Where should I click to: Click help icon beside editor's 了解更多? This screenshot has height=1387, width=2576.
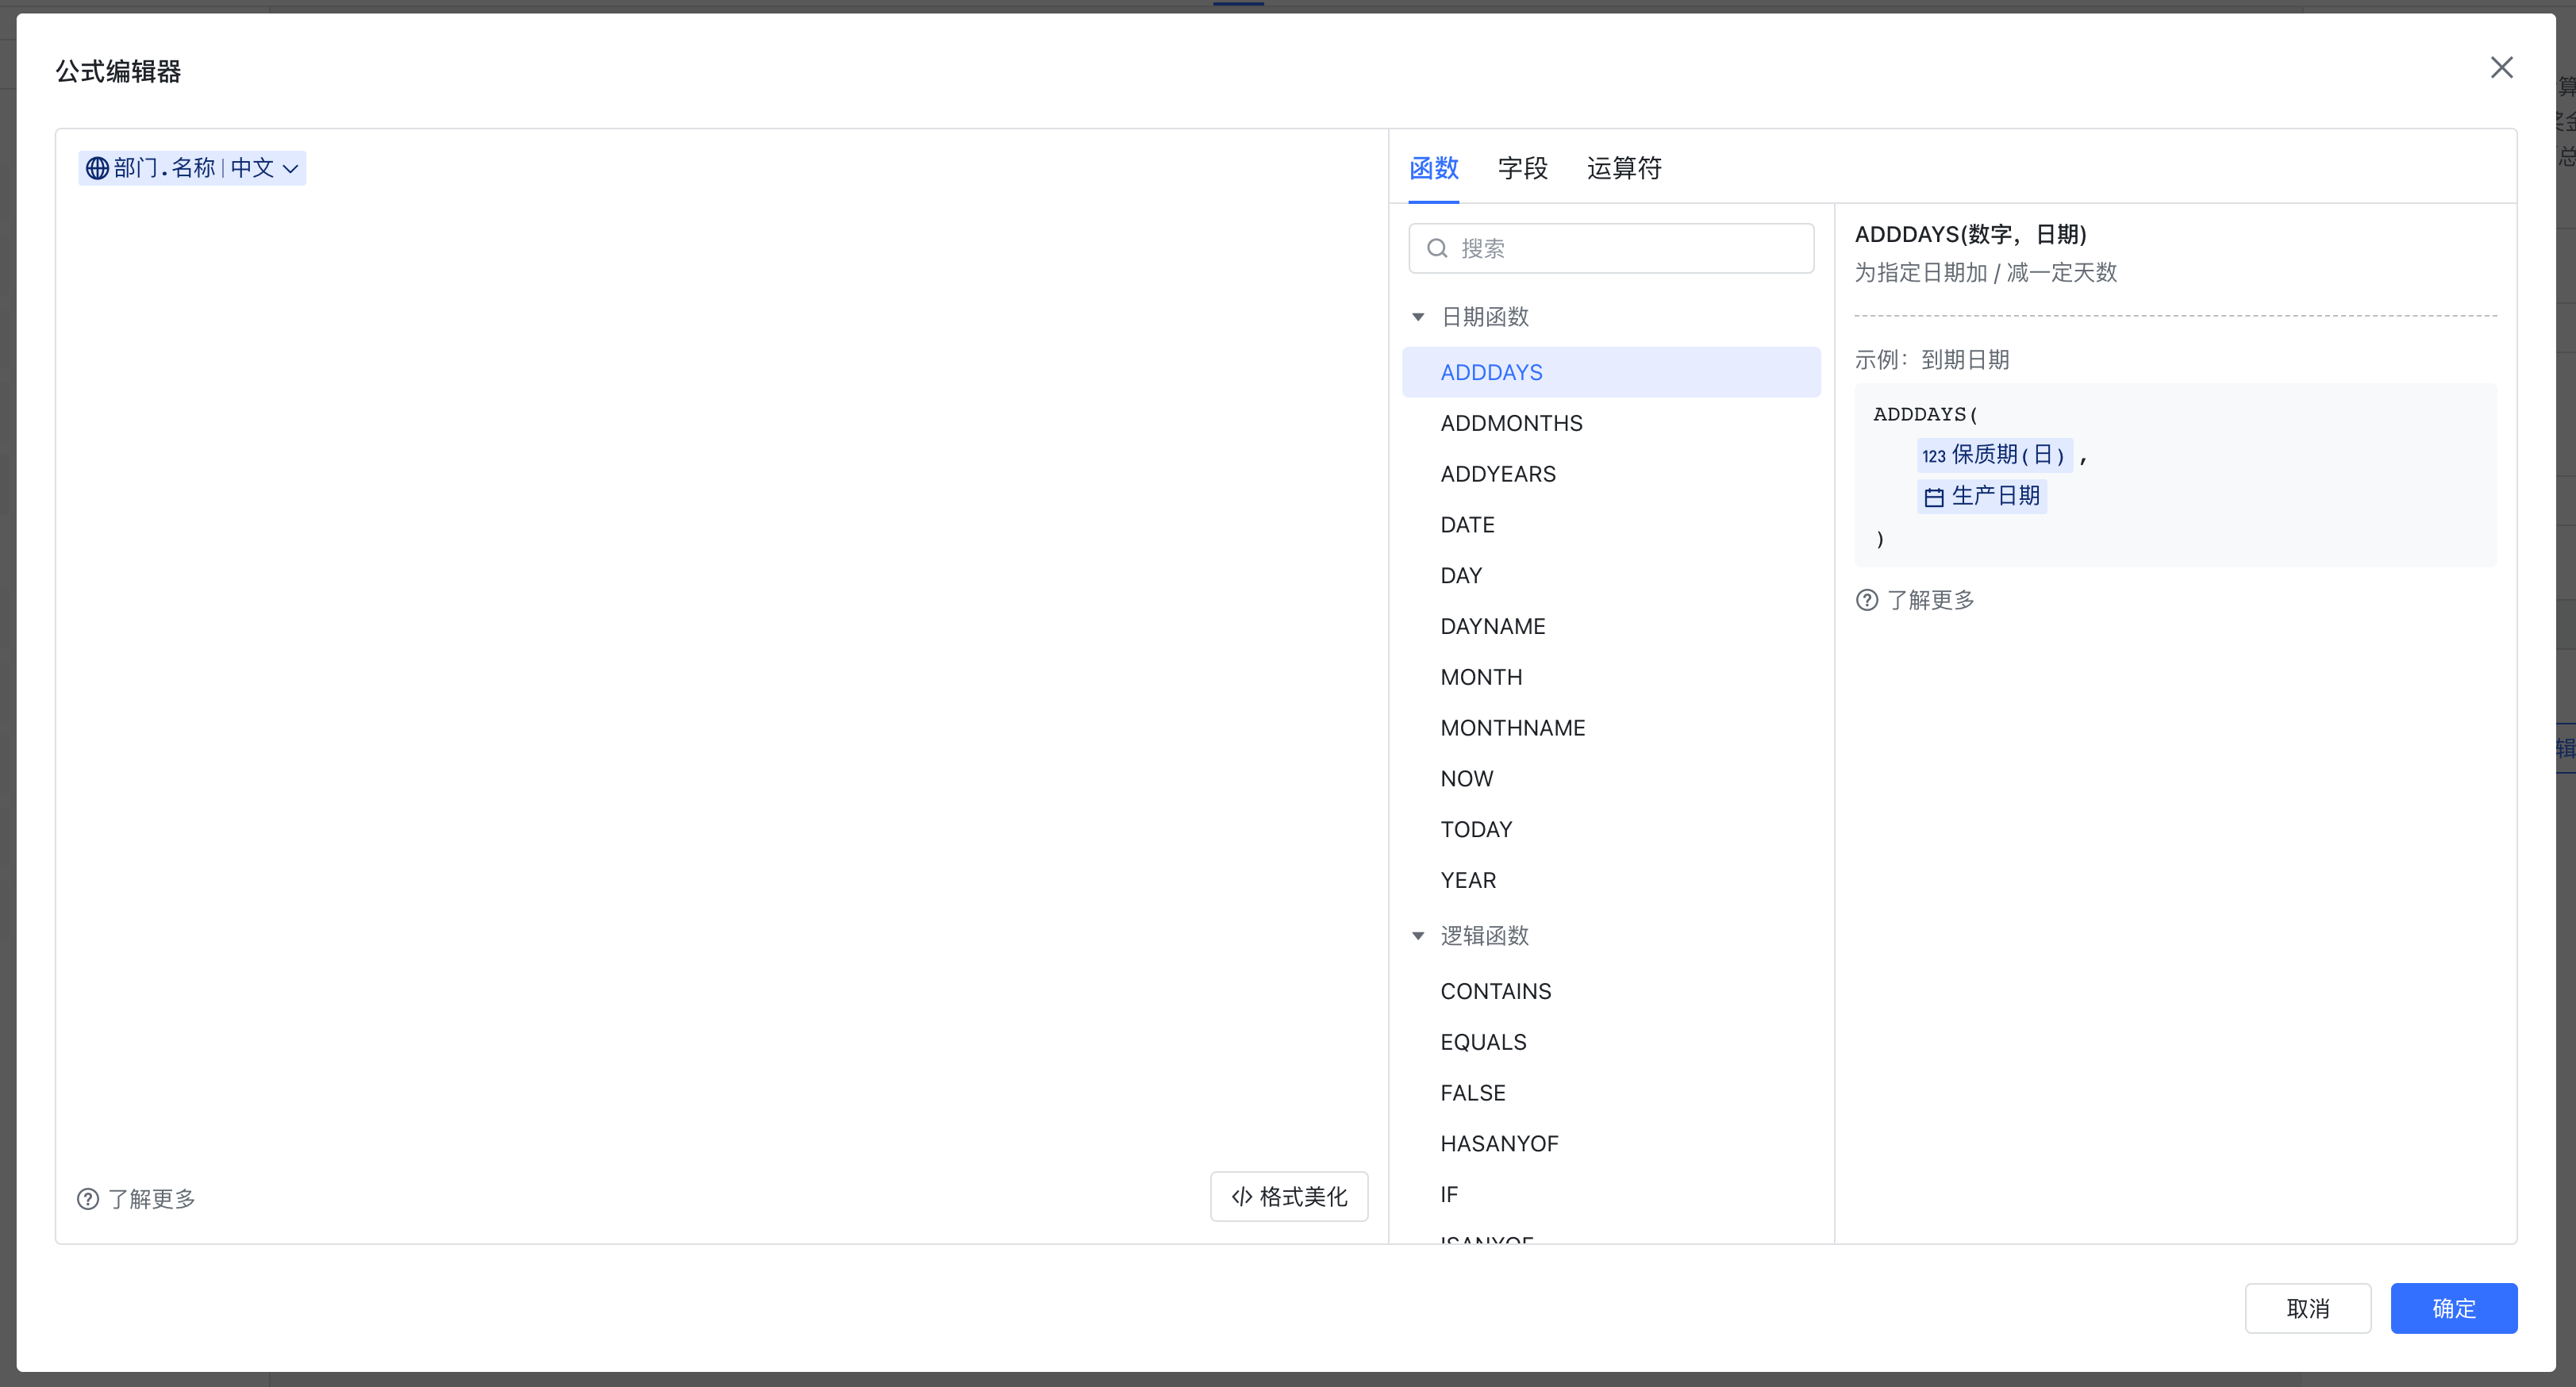[88, 1199]
